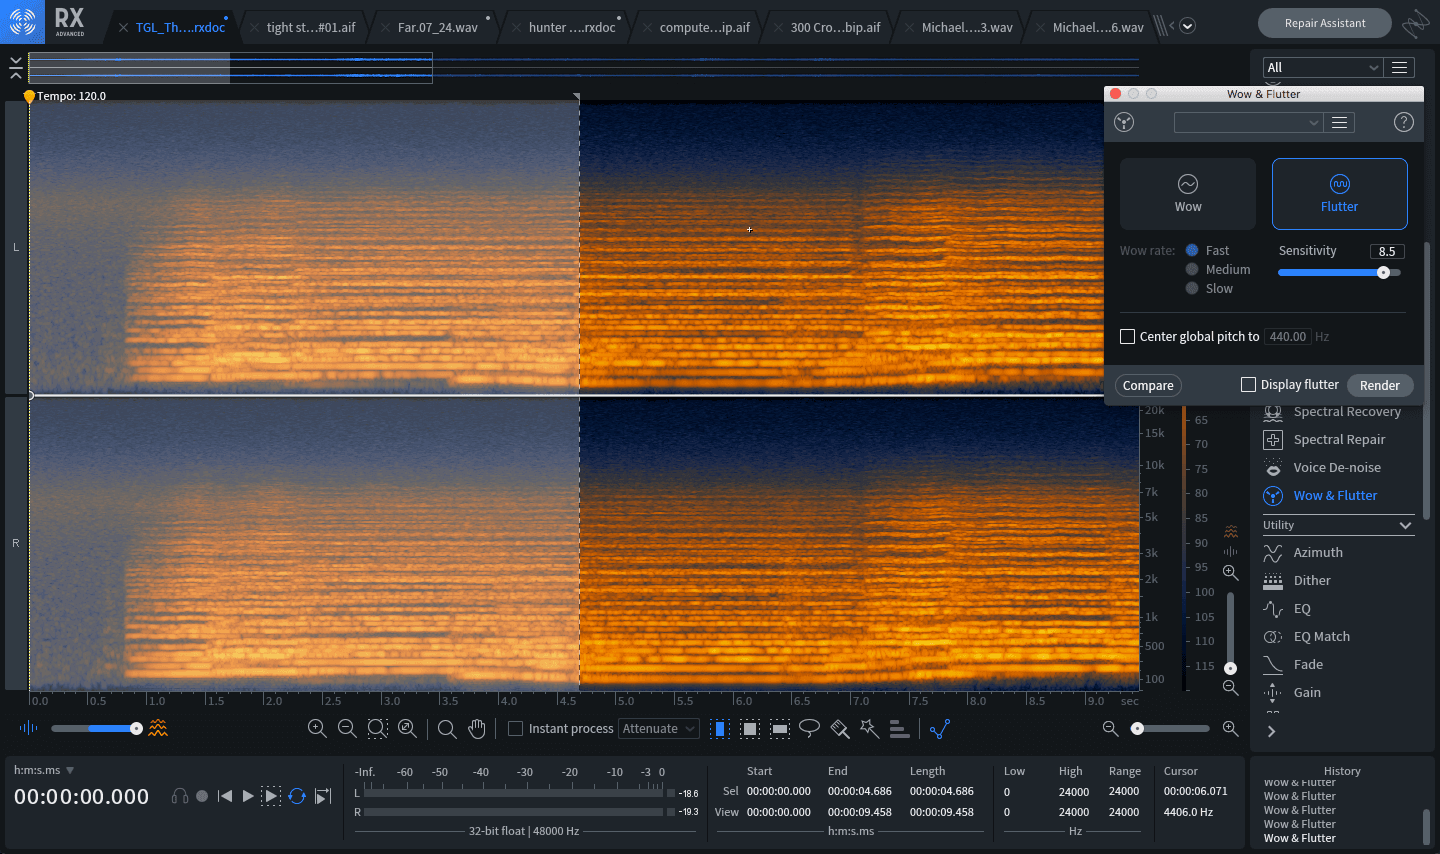Switch to the TGL_Th....rxdoc tab
The width and height of the screenshot is (1440, 854).
click(180, 27)
